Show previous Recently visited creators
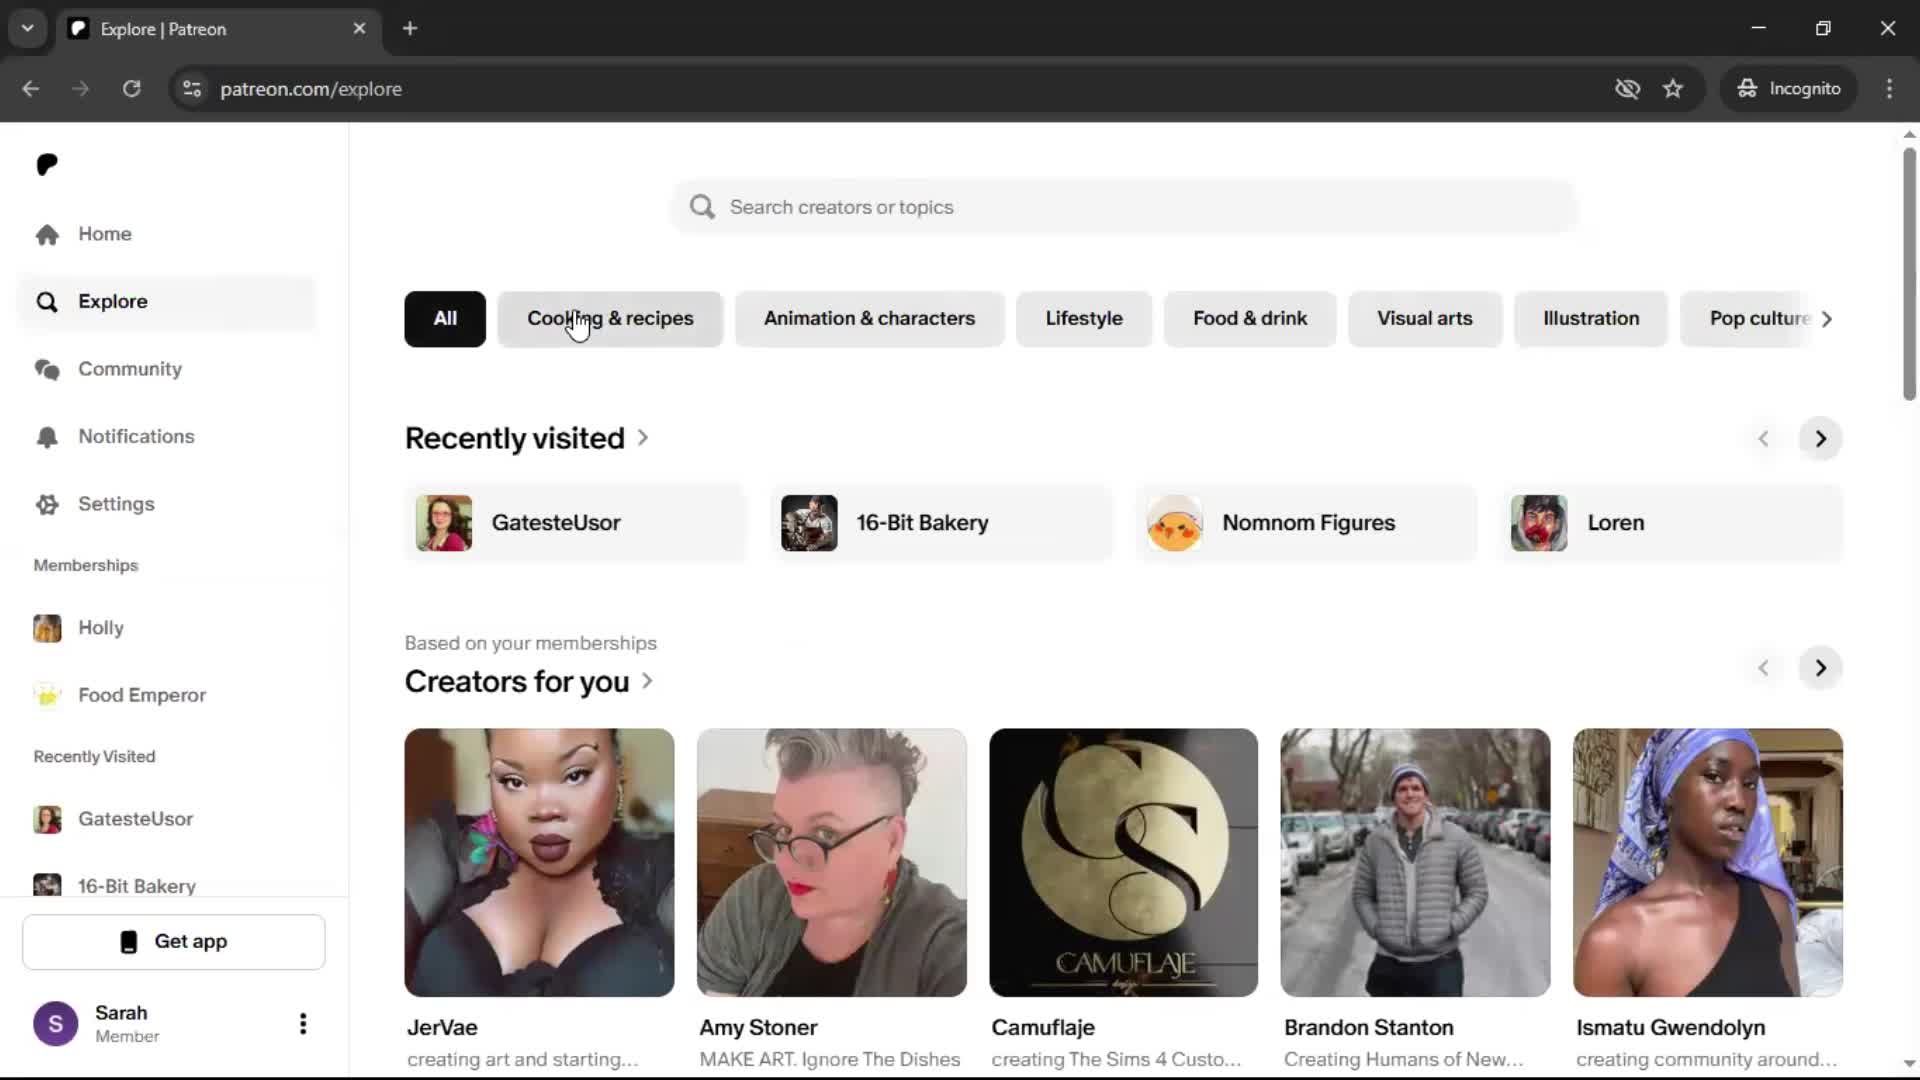This screenshot has width=1920, height=1080. [1764, 439]
